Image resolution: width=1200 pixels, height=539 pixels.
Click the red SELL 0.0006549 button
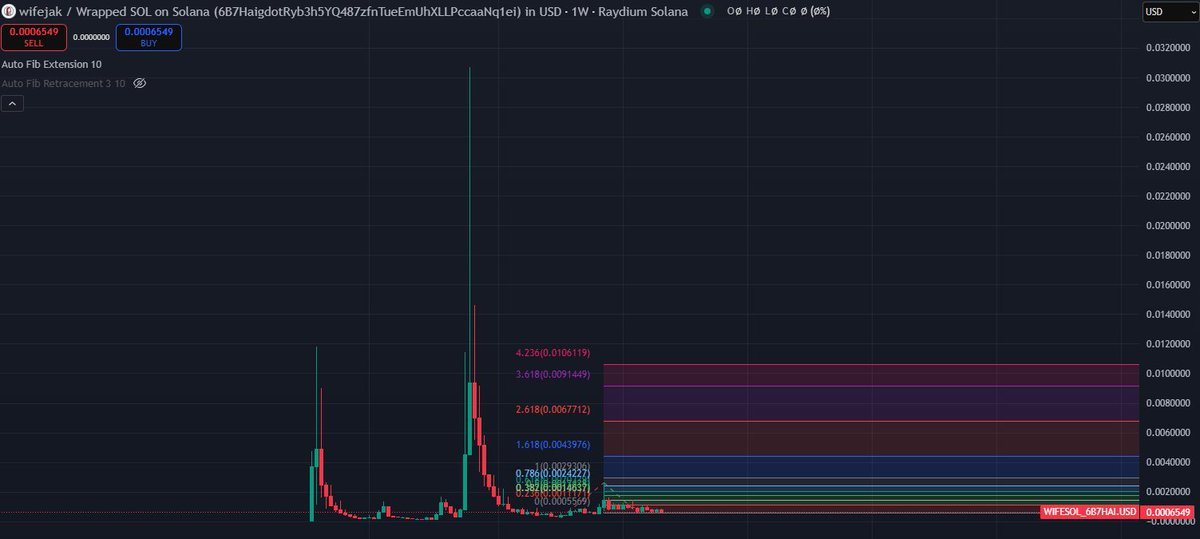(x=34, y=37)
